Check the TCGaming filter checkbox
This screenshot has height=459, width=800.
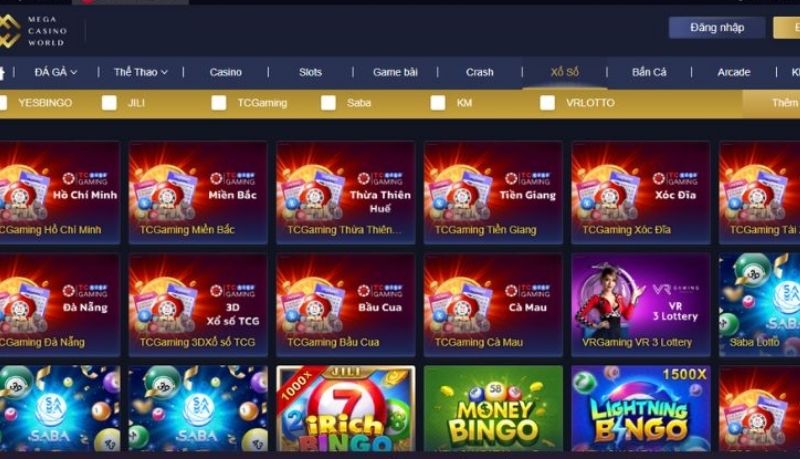coord(219,103)
